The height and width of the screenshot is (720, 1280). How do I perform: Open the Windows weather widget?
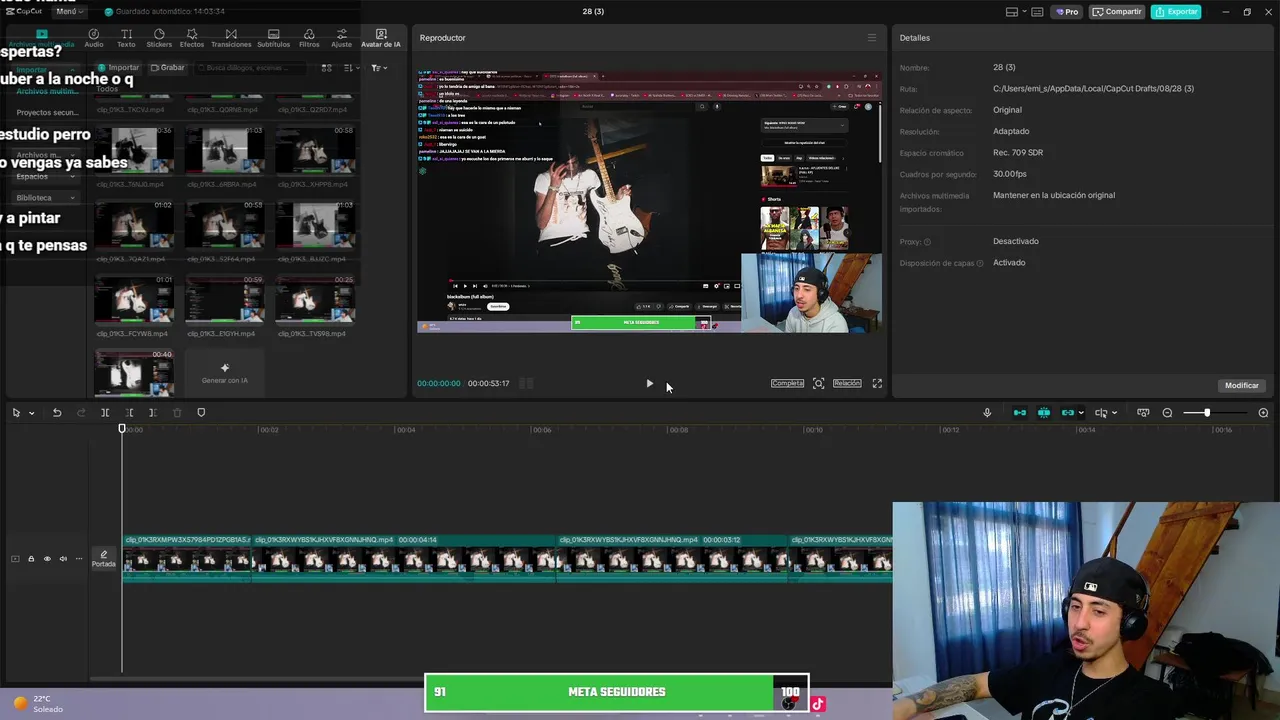(40, 704)
